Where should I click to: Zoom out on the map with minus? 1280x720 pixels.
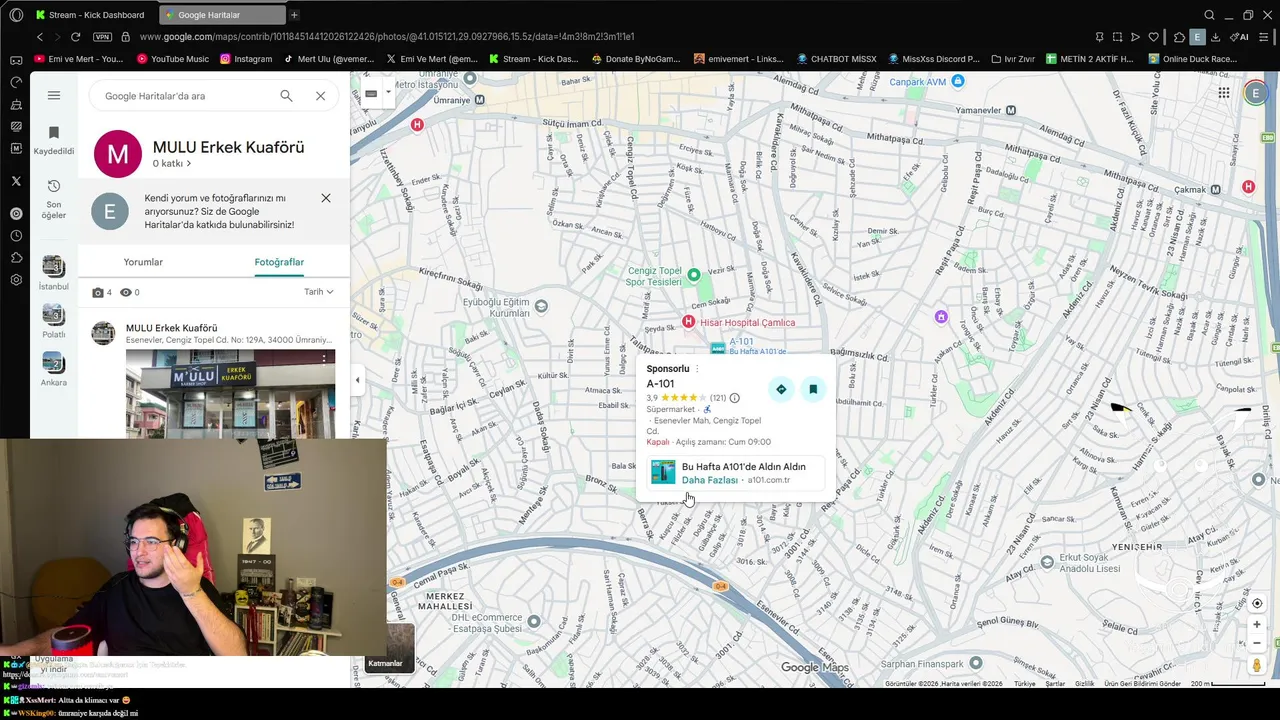click(x=1257, y=643)
